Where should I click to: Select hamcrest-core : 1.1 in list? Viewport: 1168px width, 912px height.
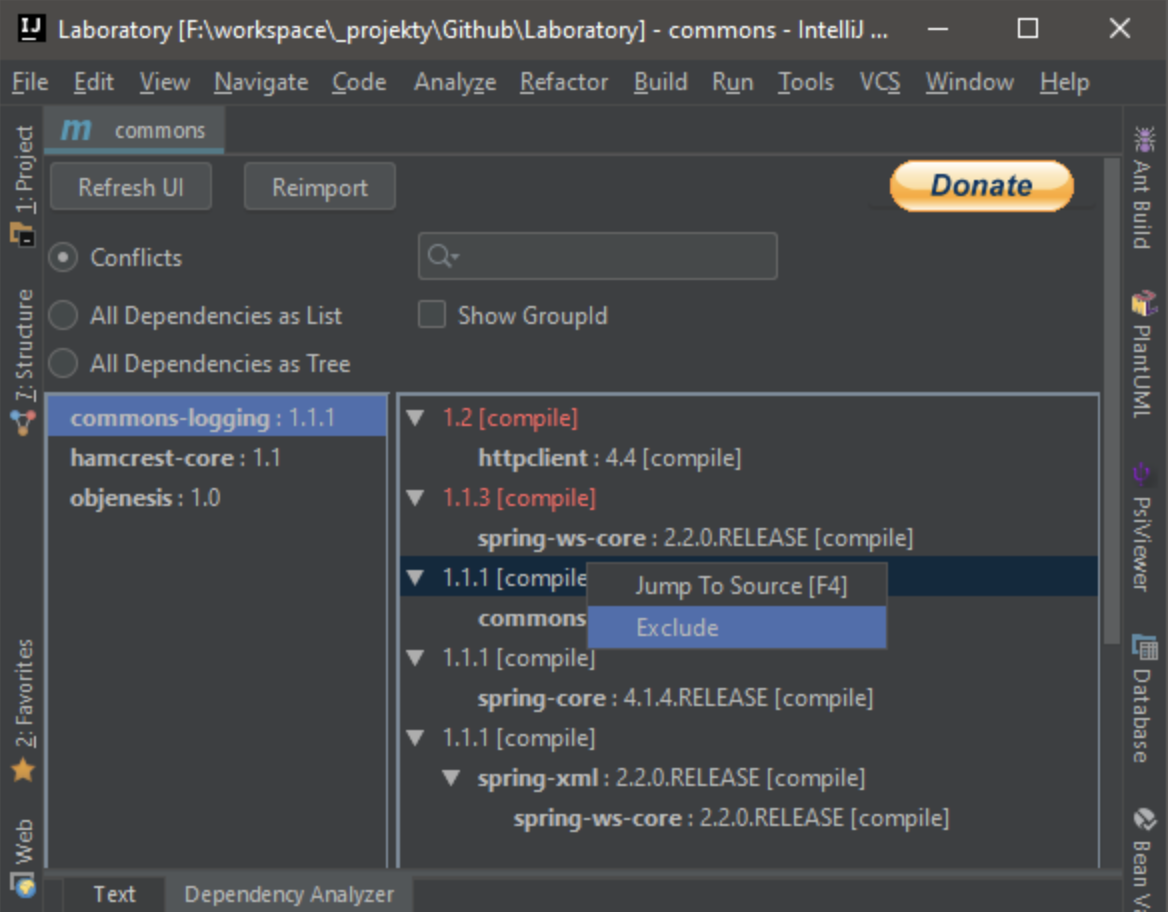217,457
